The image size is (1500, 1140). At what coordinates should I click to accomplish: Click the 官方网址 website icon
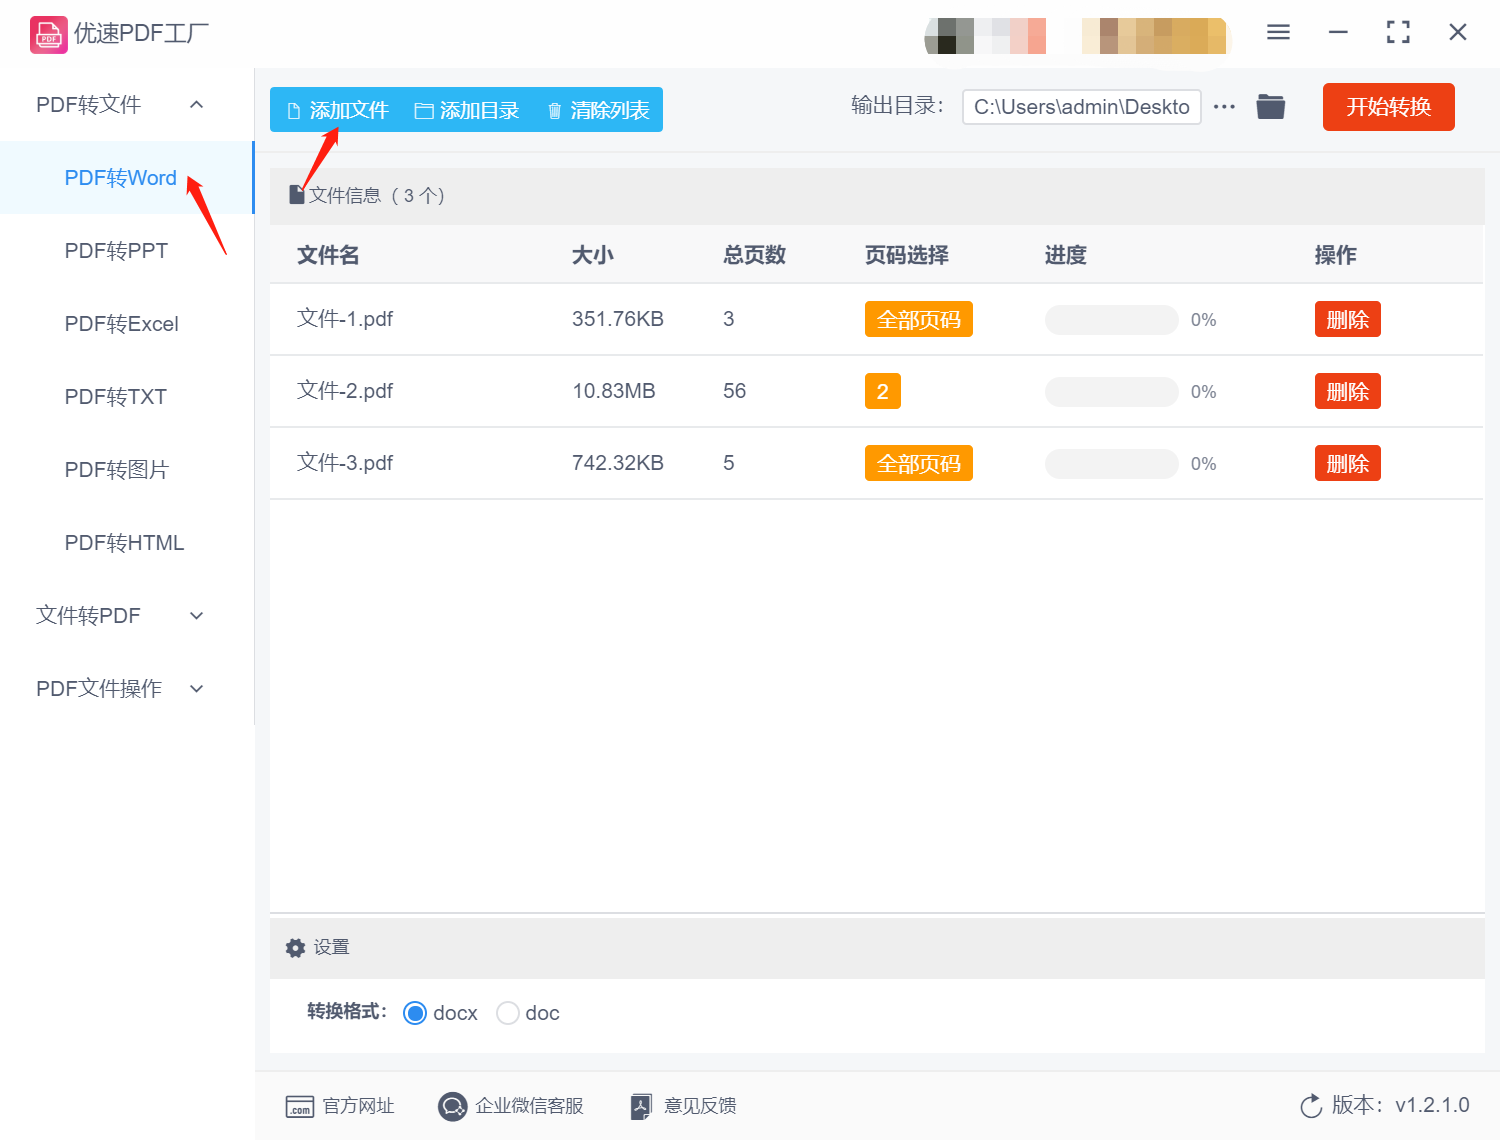coord(300,1106)
